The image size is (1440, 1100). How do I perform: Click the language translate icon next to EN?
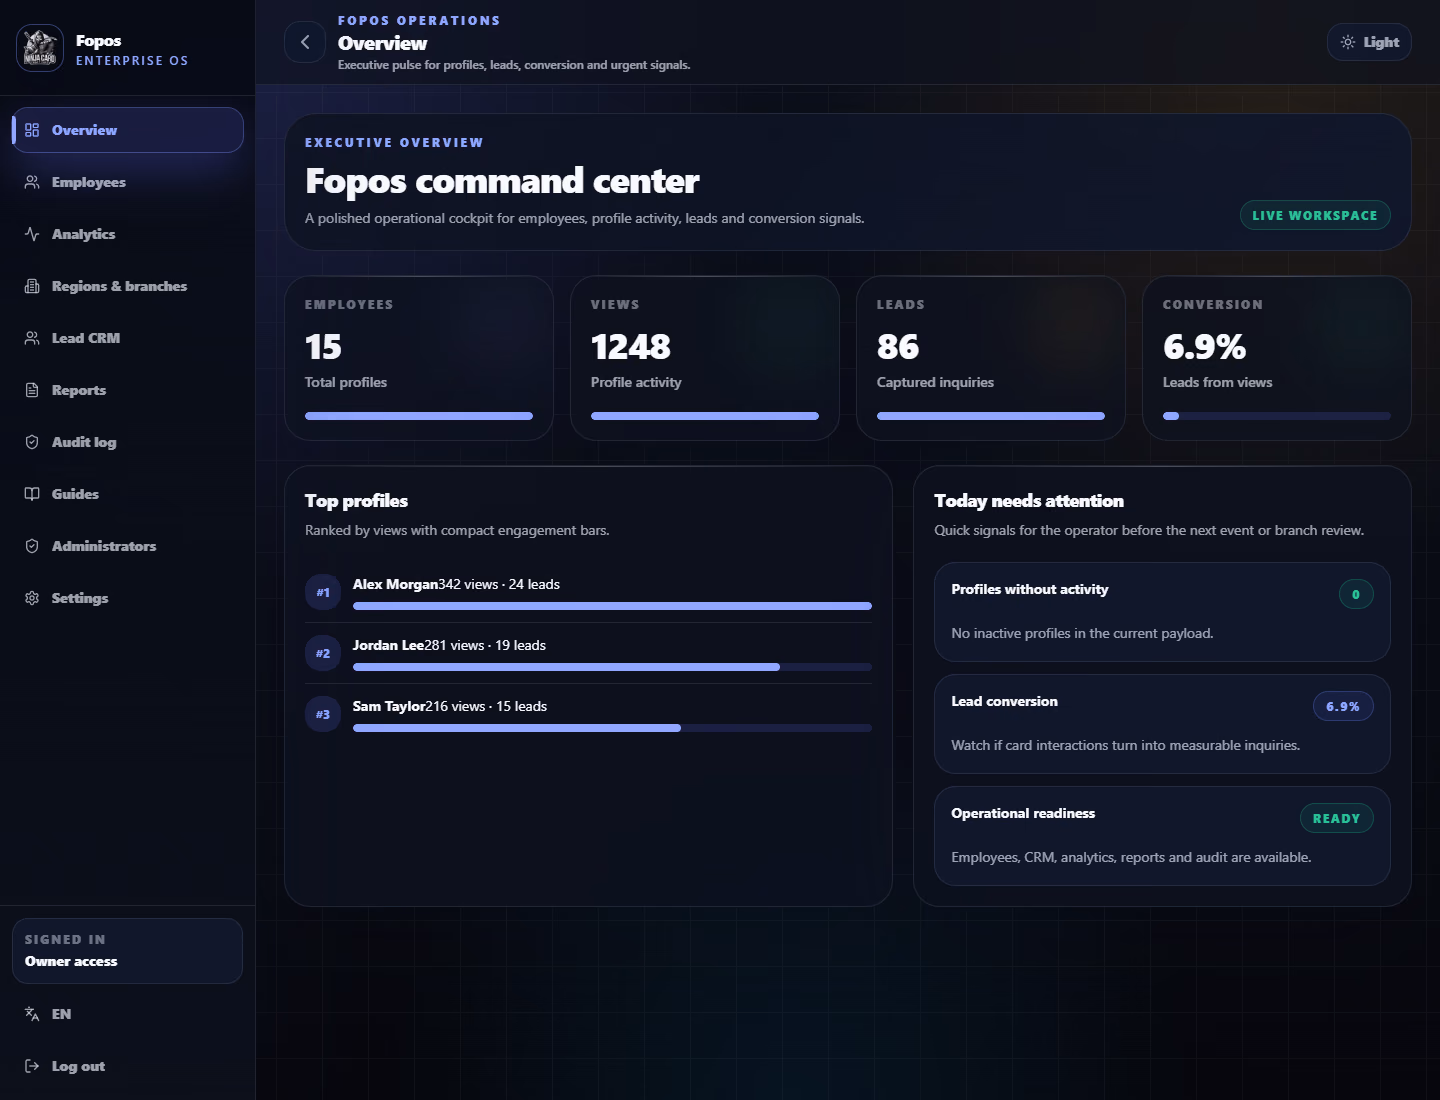click(32, 1014)
